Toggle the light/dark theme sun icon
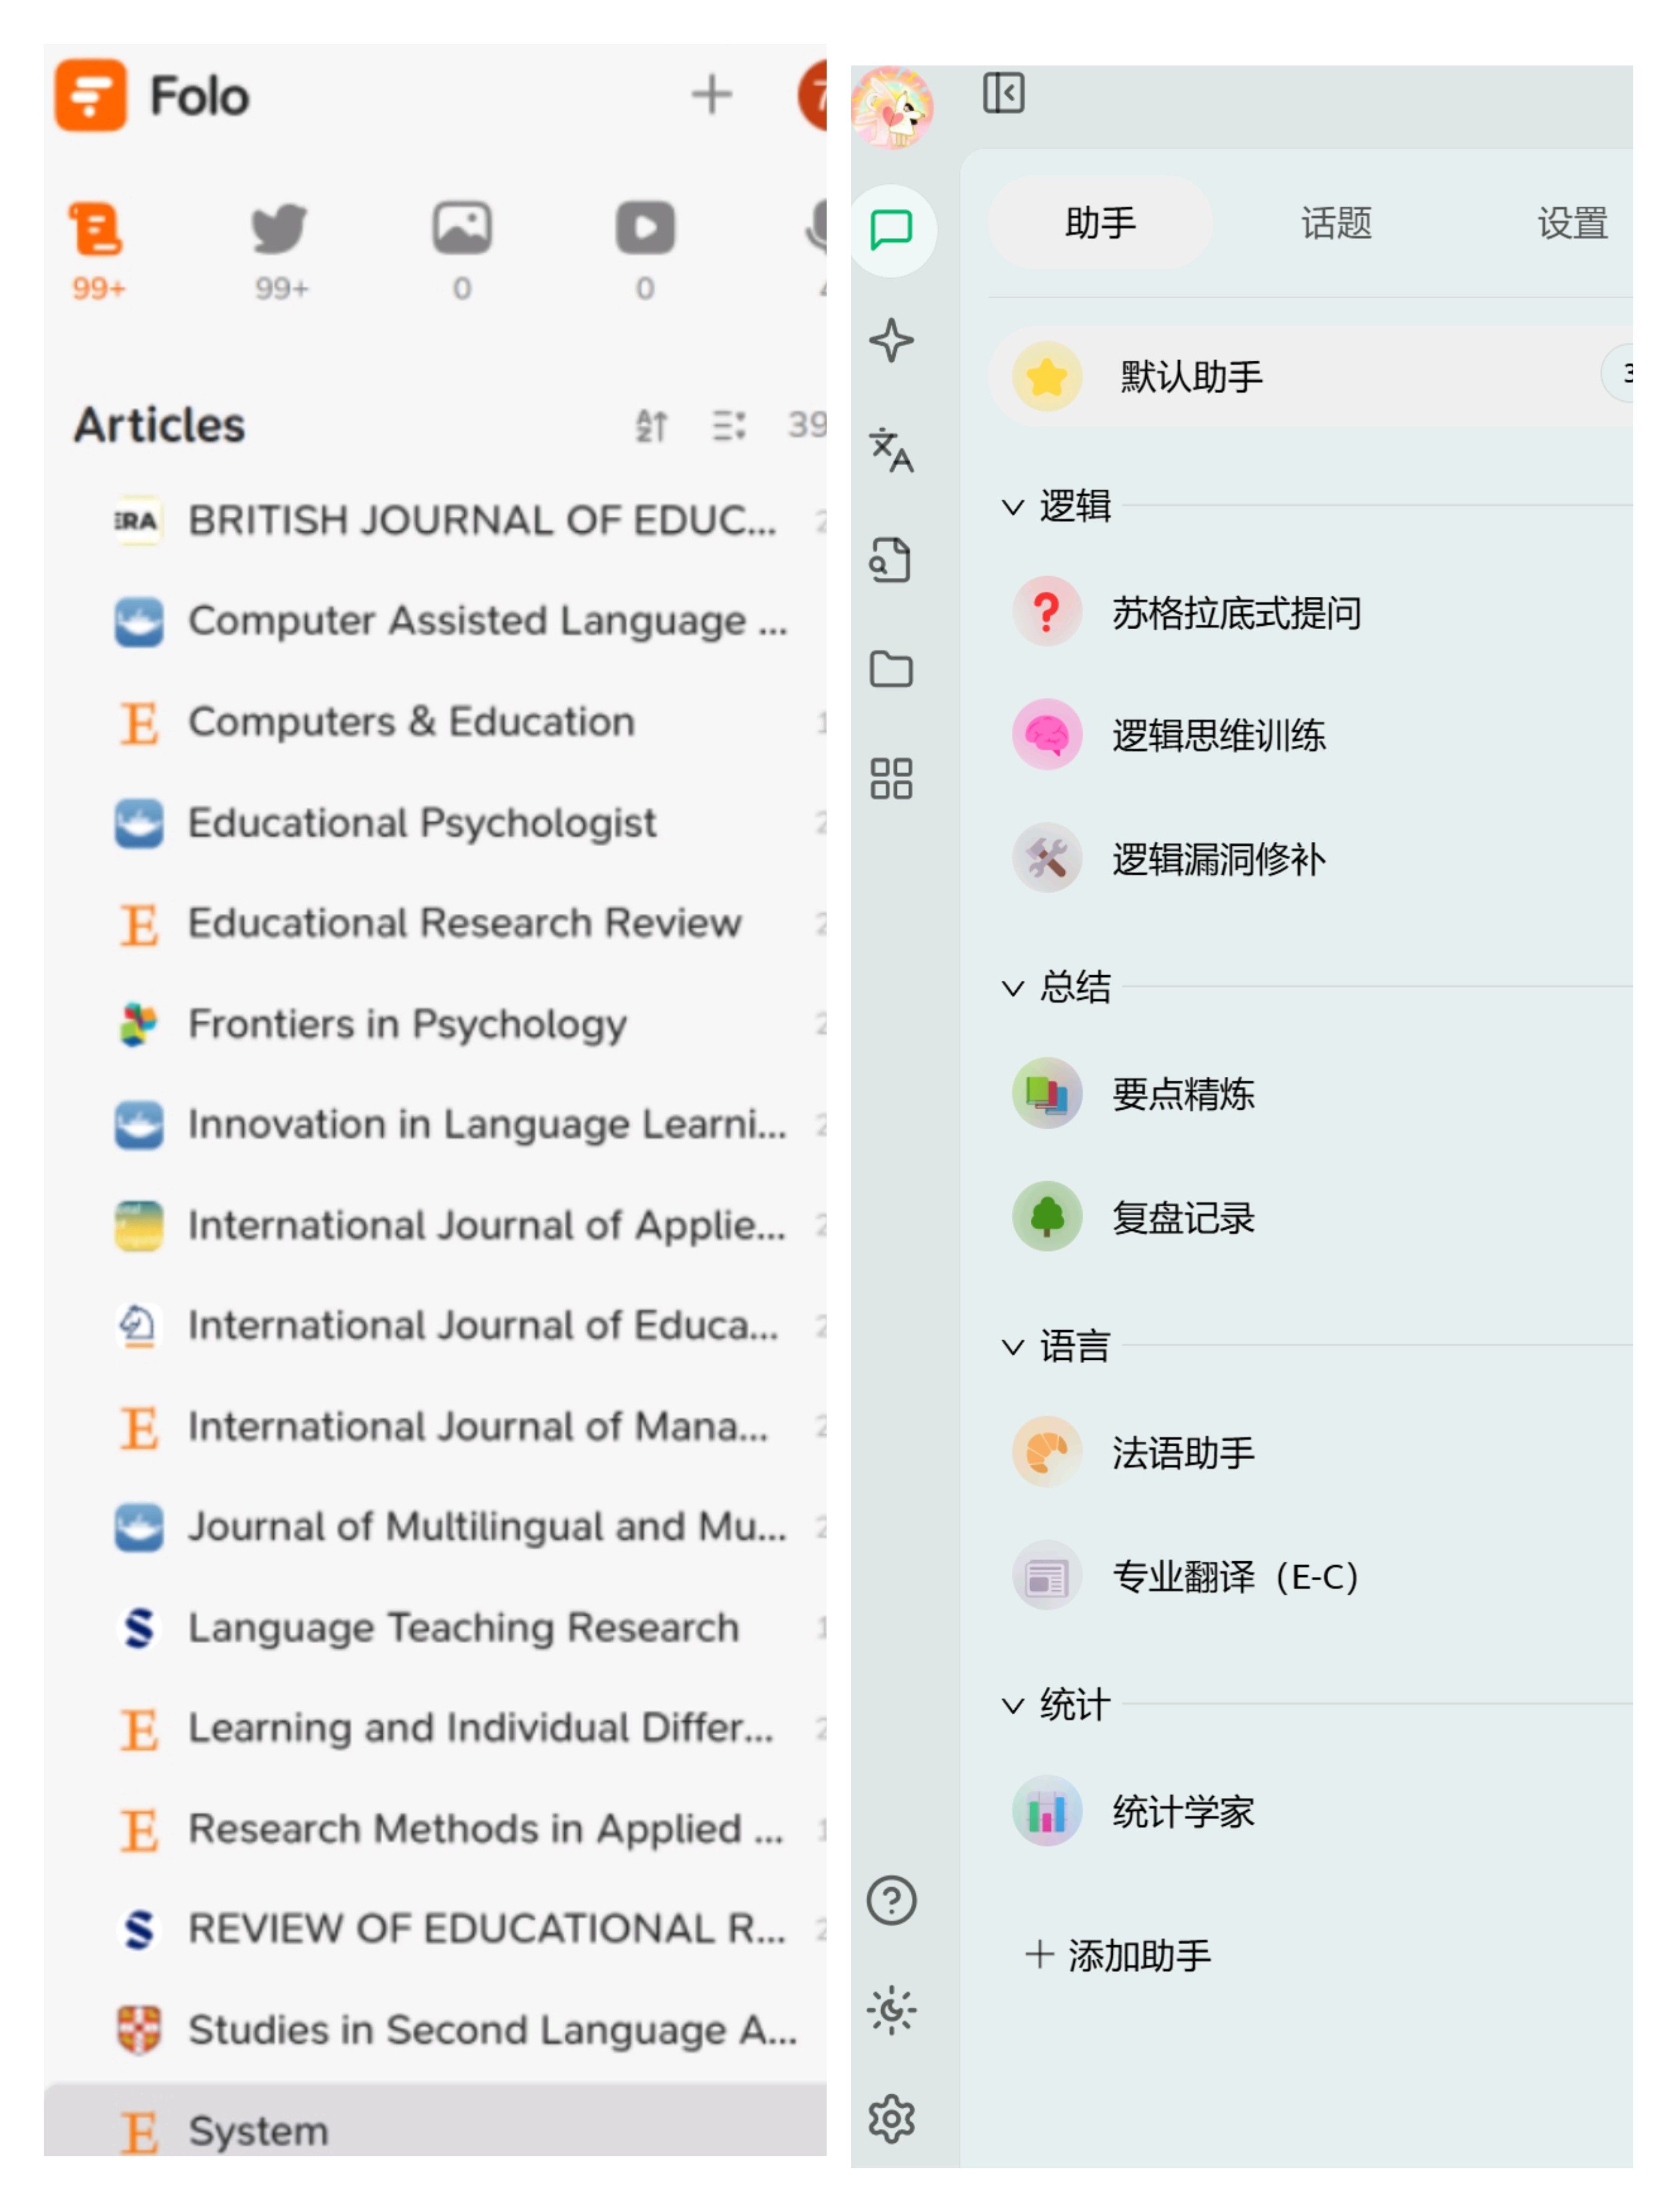The height and width of the screenshot is (2212, 1677). pos(891,2010)
